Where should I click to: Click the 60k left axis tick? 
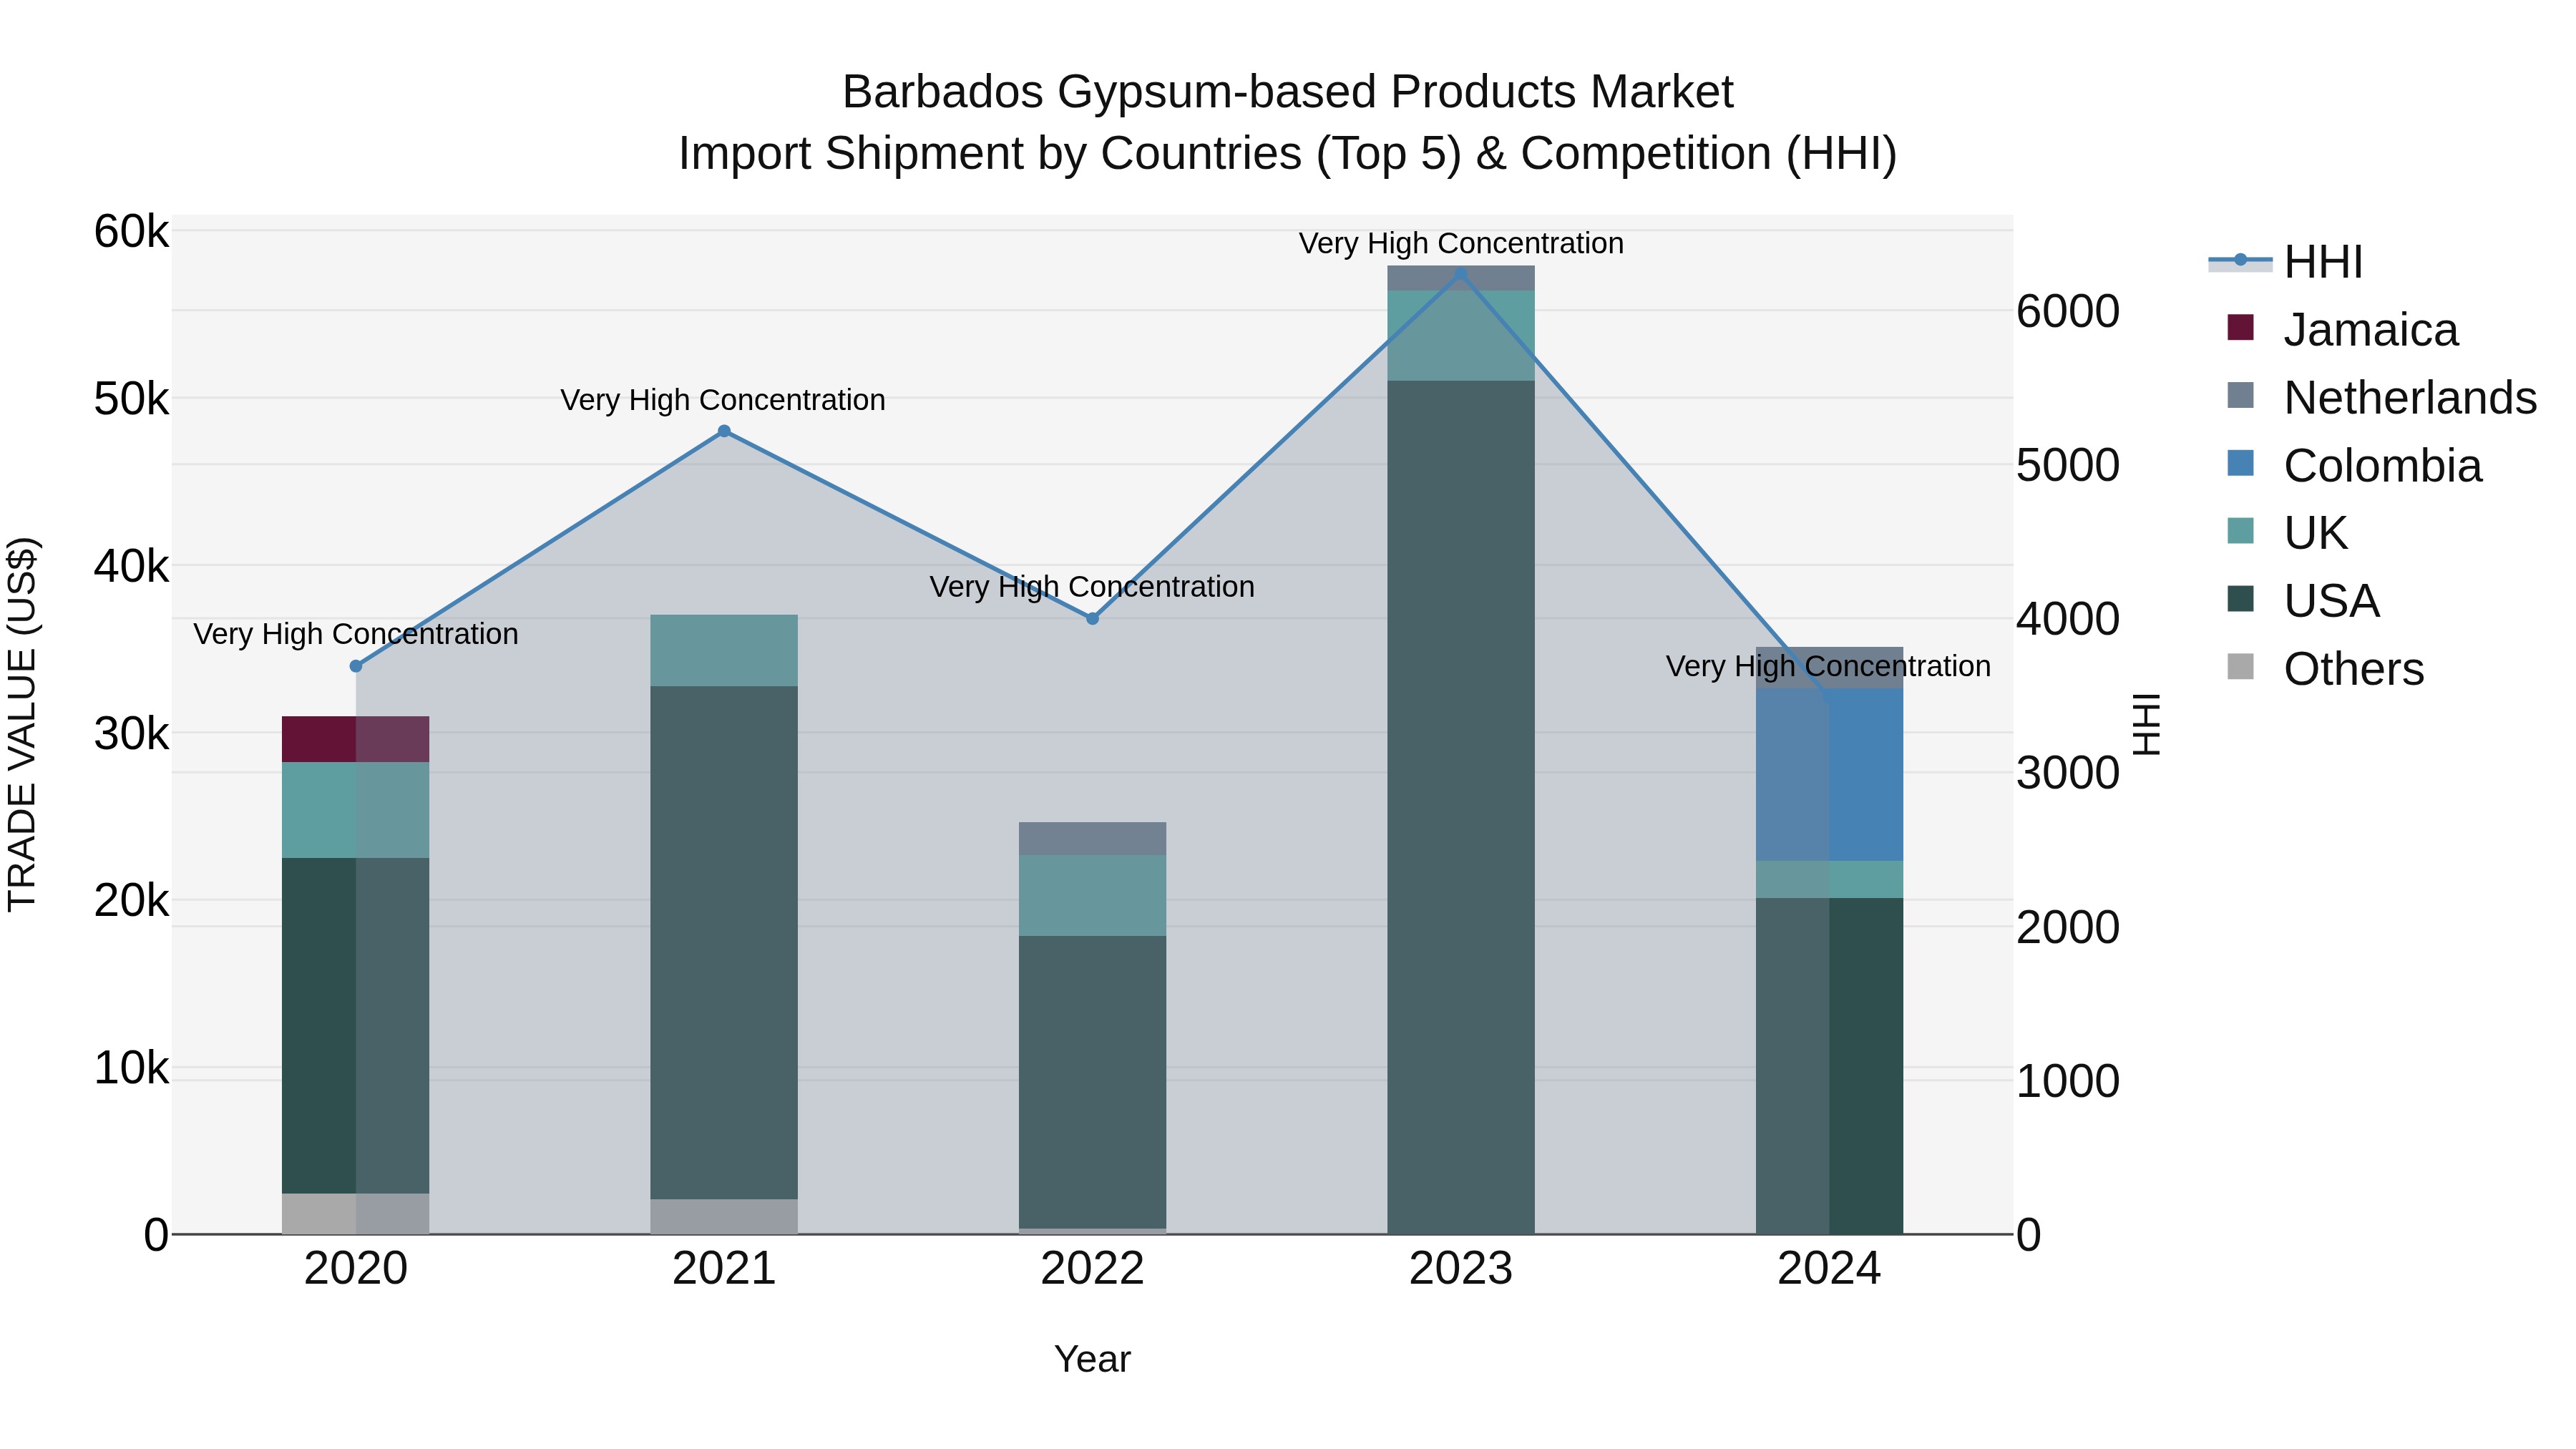pos(132,232)
